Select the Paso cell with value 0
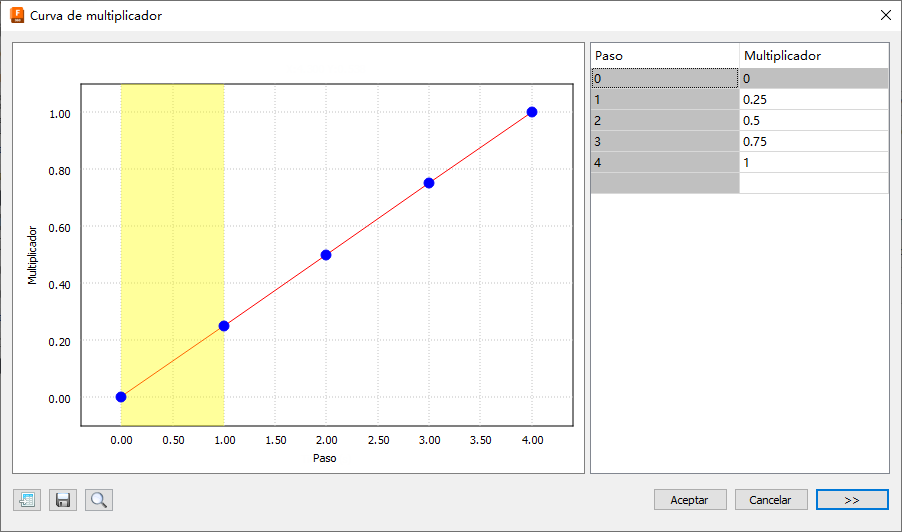This screenshot has width=902, height=532. point(665,78)
